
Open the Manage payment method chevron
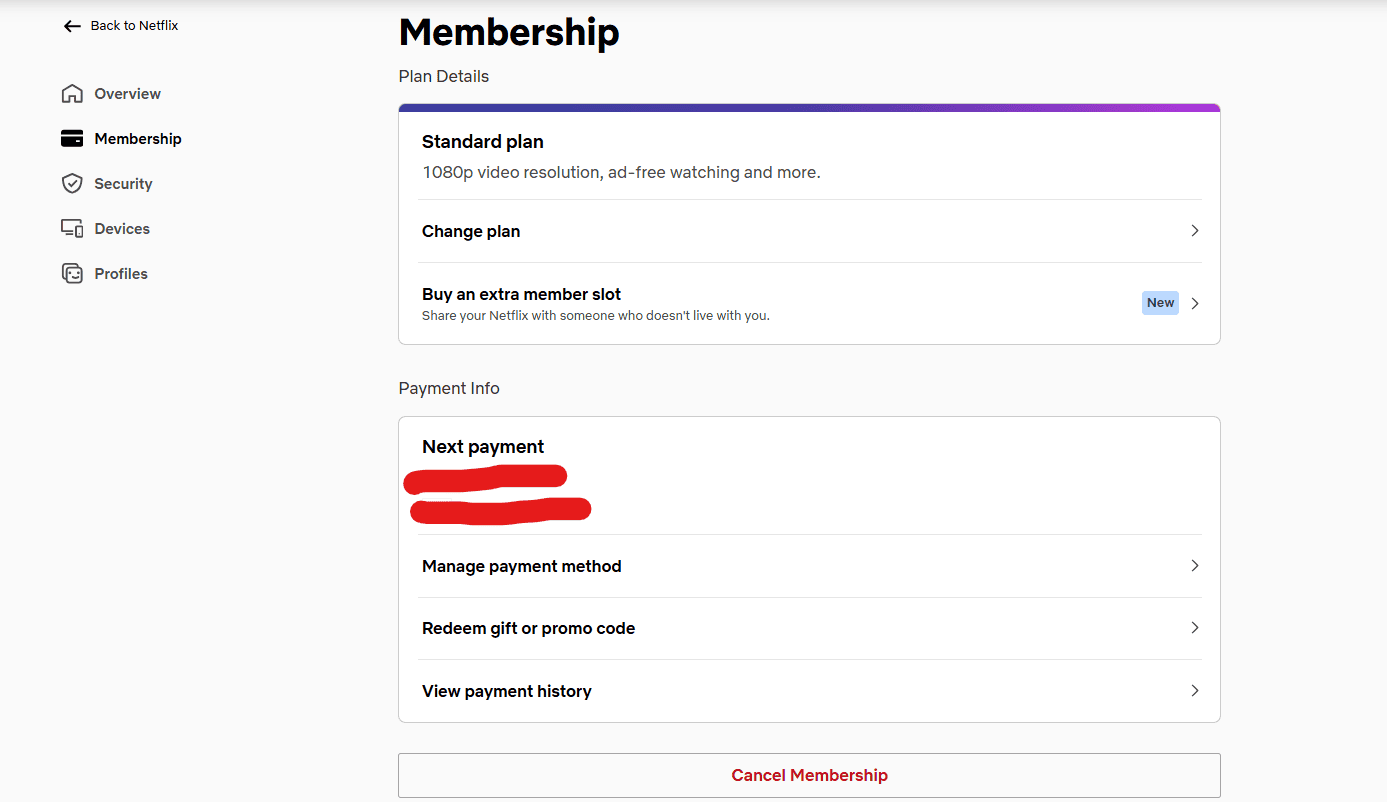1194,566
